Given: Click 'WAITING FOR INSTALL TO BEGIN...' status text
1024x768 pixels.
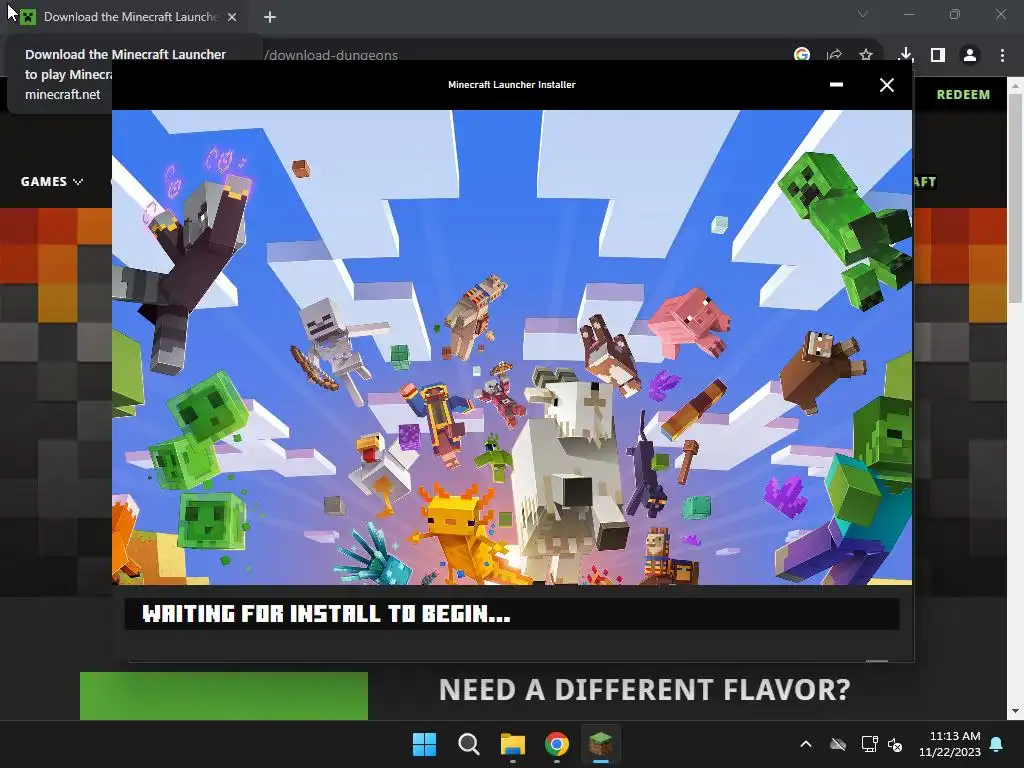Looking at the screenshot, I should click(x=326, y=614).
